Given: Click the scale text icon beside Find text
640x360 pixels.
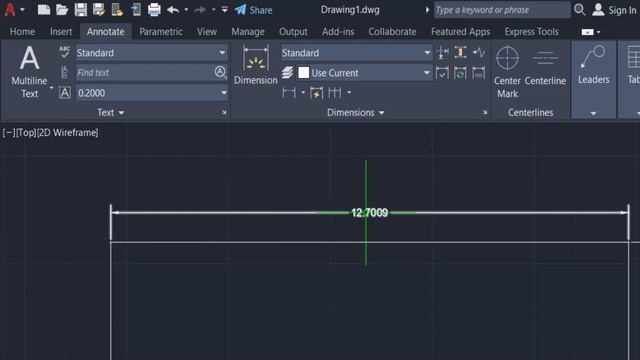Looking at the screenshot, I should (64, 72).
